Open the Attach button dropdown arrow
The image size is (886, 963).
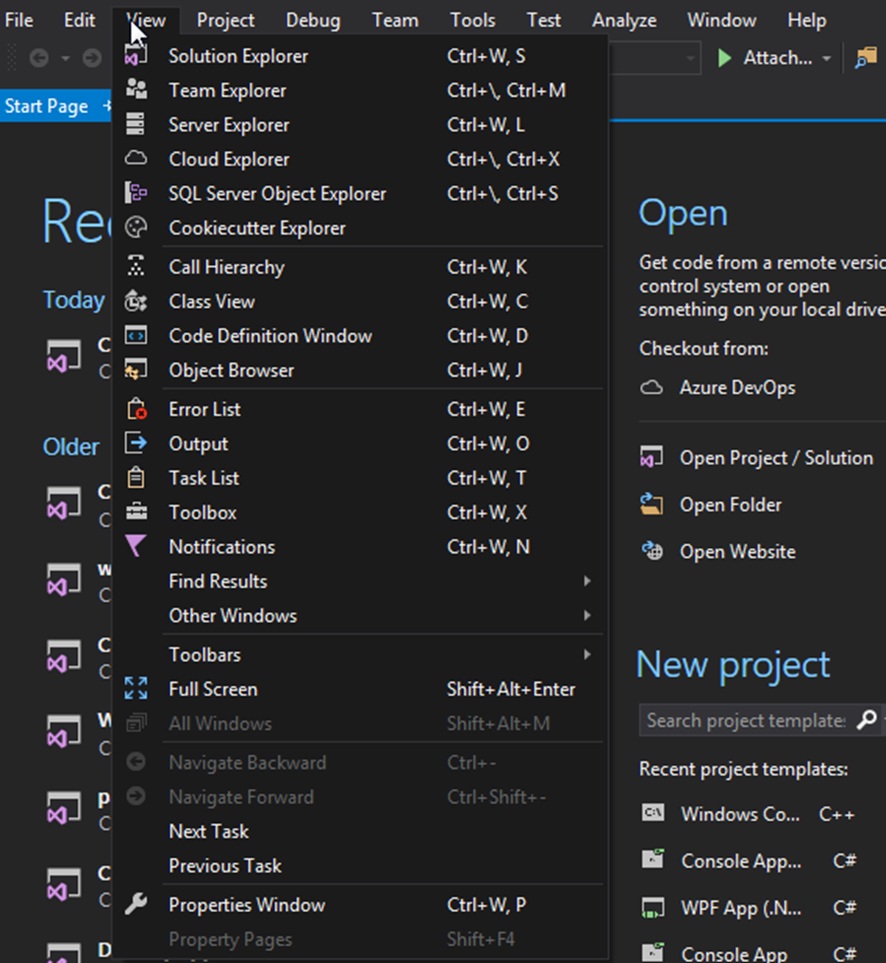pos(826,58)
